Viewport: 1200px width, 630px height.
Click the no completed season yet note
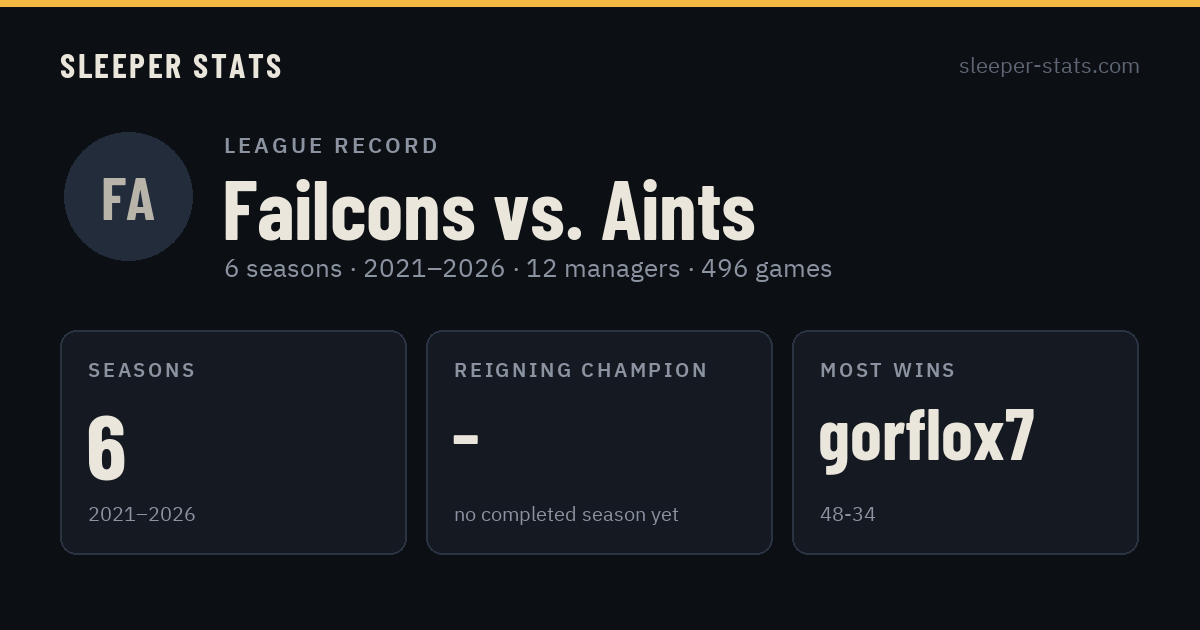point(566,515)
